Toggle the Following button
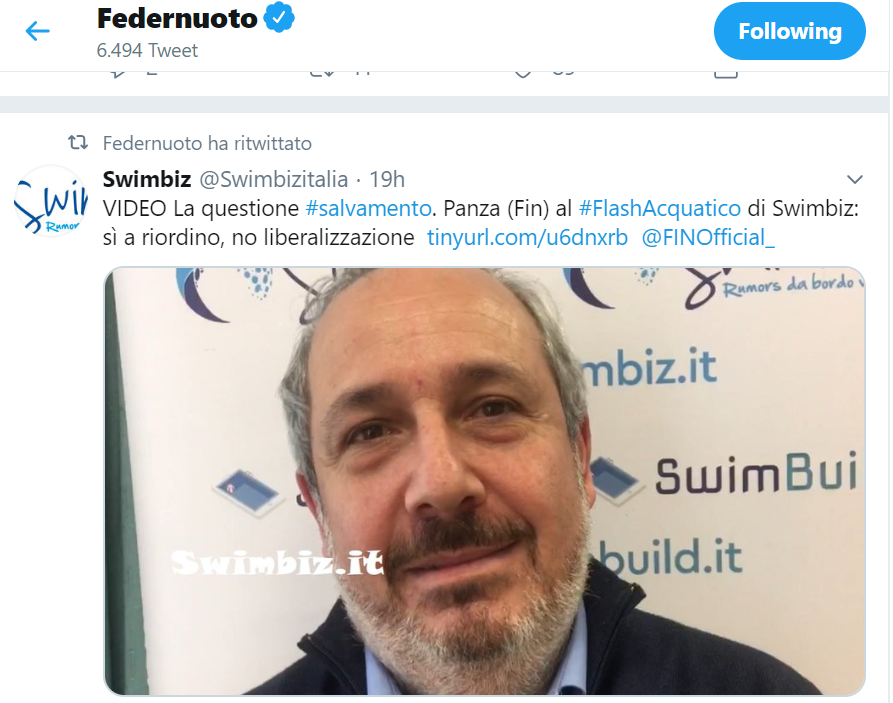 click(789, 31)
